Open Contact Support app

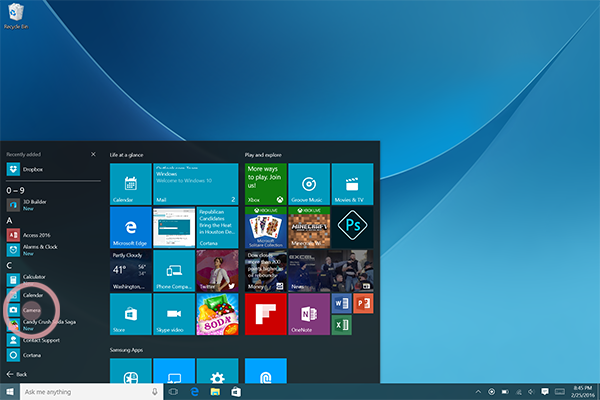(x=54, y=340)
